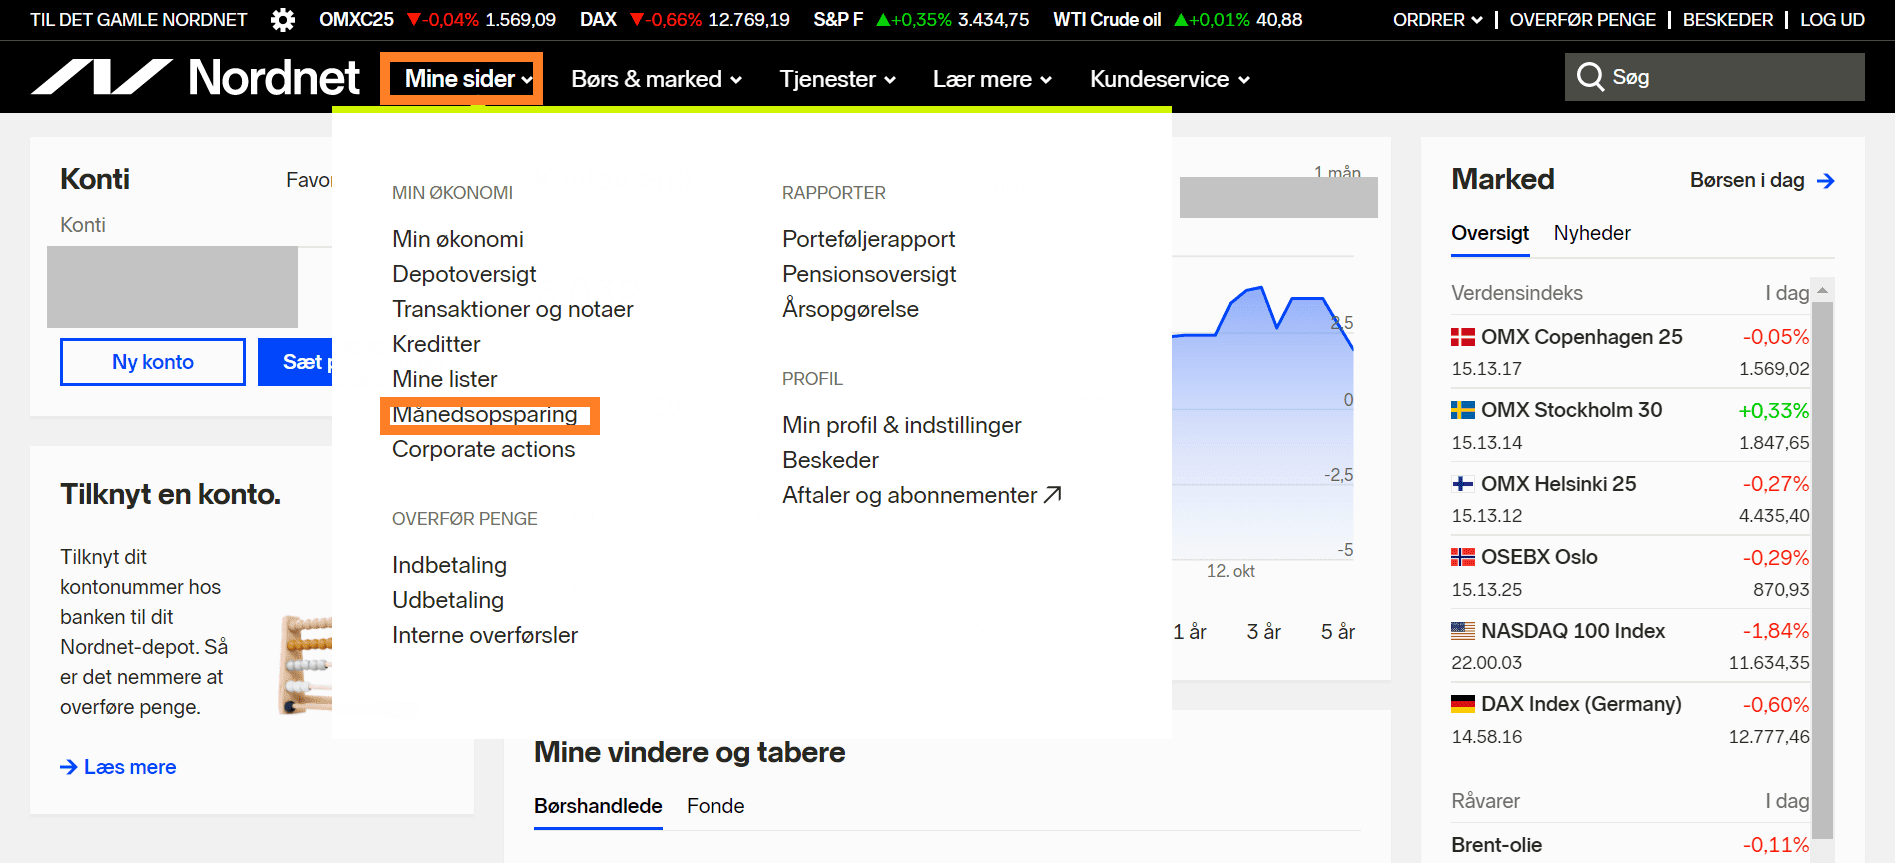Select the Oversigt tab in Marked
Image resolution: width=1895 pixels, height=863 pixels.
pos(1490,233)
